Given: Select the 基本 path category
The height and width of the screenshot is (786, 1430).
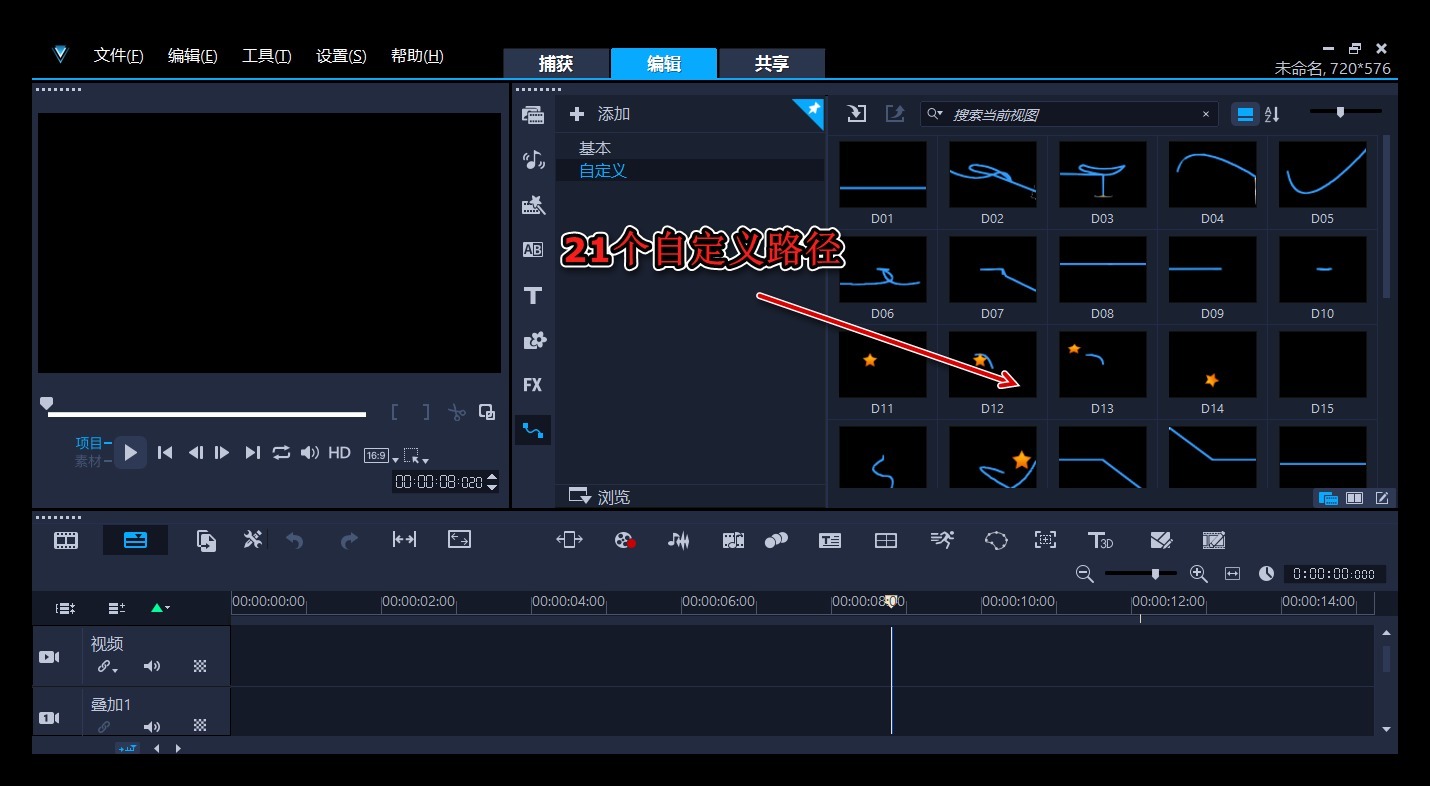Looking at the screenshot, I should coord(595,148).
